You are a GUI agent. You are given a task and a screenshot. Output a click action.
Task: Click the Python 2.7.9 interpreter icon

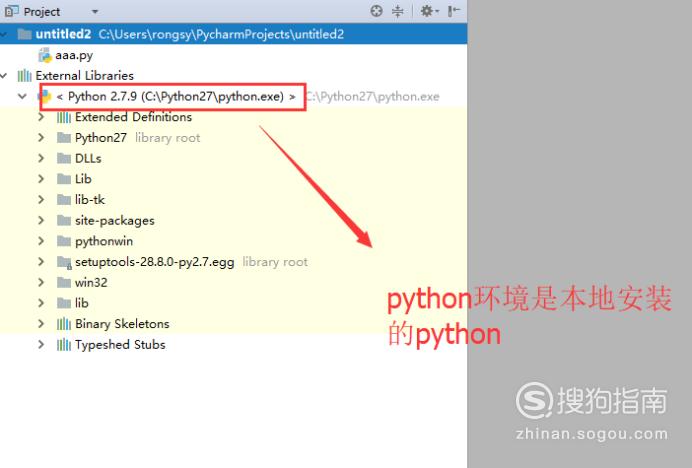[x=45, y=96]
